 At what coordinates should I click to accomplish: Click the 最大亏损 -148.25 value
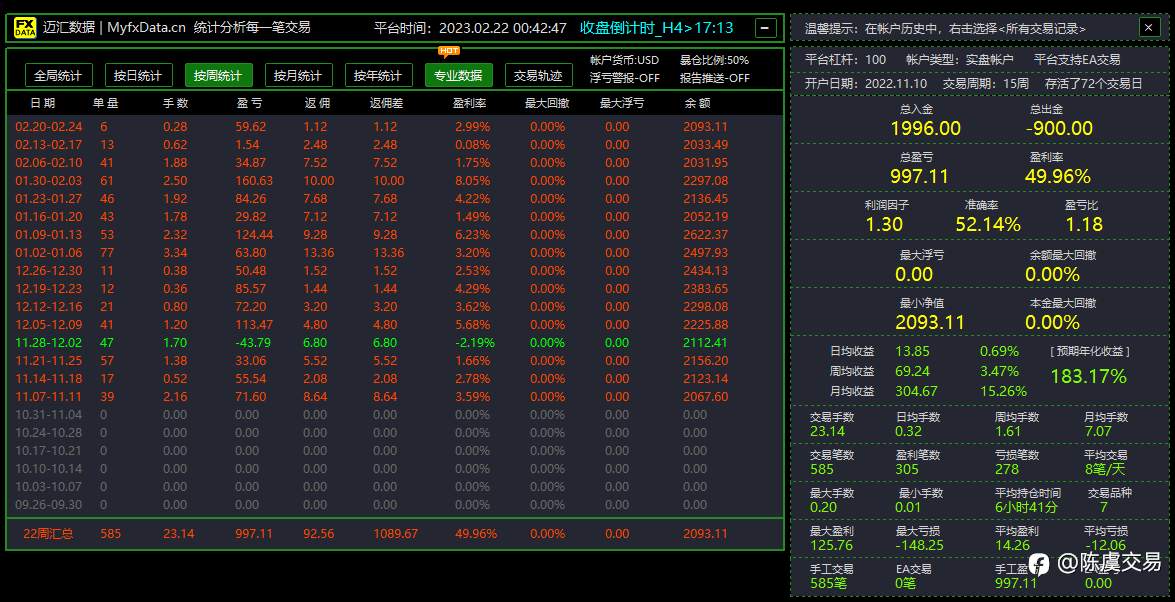point(919,545)
